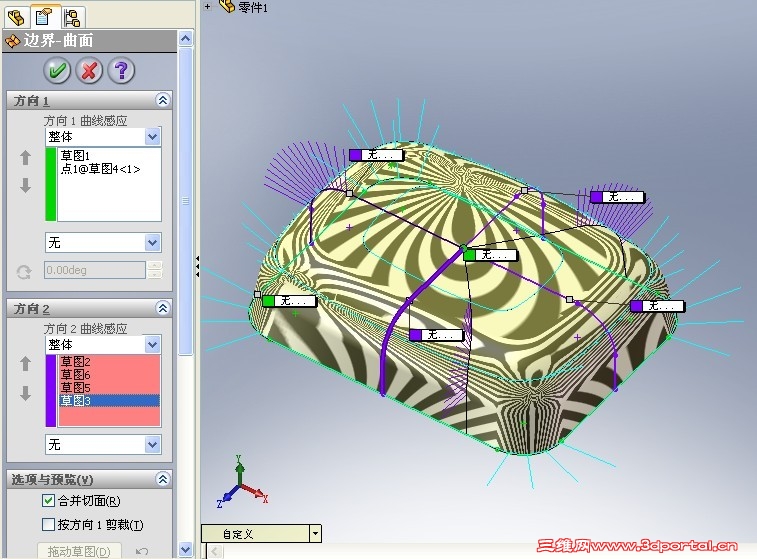Cancel the boundary surface with red X
Screen dimensions: 757x559
pyautogui.click(x=89, y=70)
